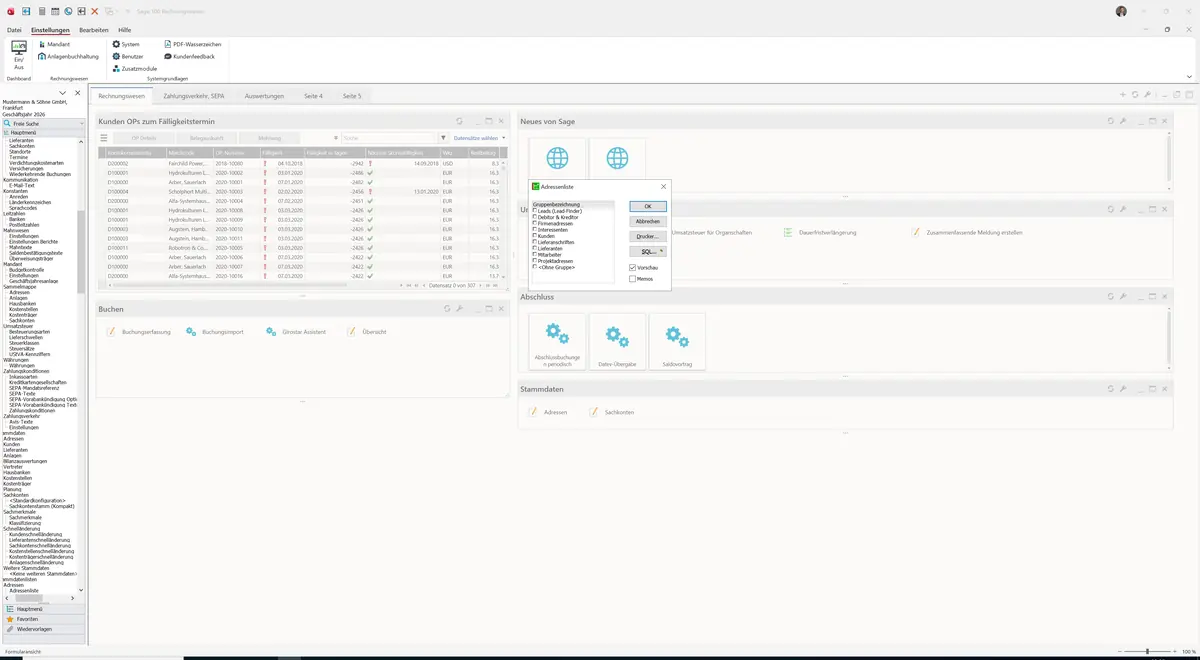Confirm the Adressenliste dialog with OK
Screen dimensions: 1200x660
(x=648, y=206)
